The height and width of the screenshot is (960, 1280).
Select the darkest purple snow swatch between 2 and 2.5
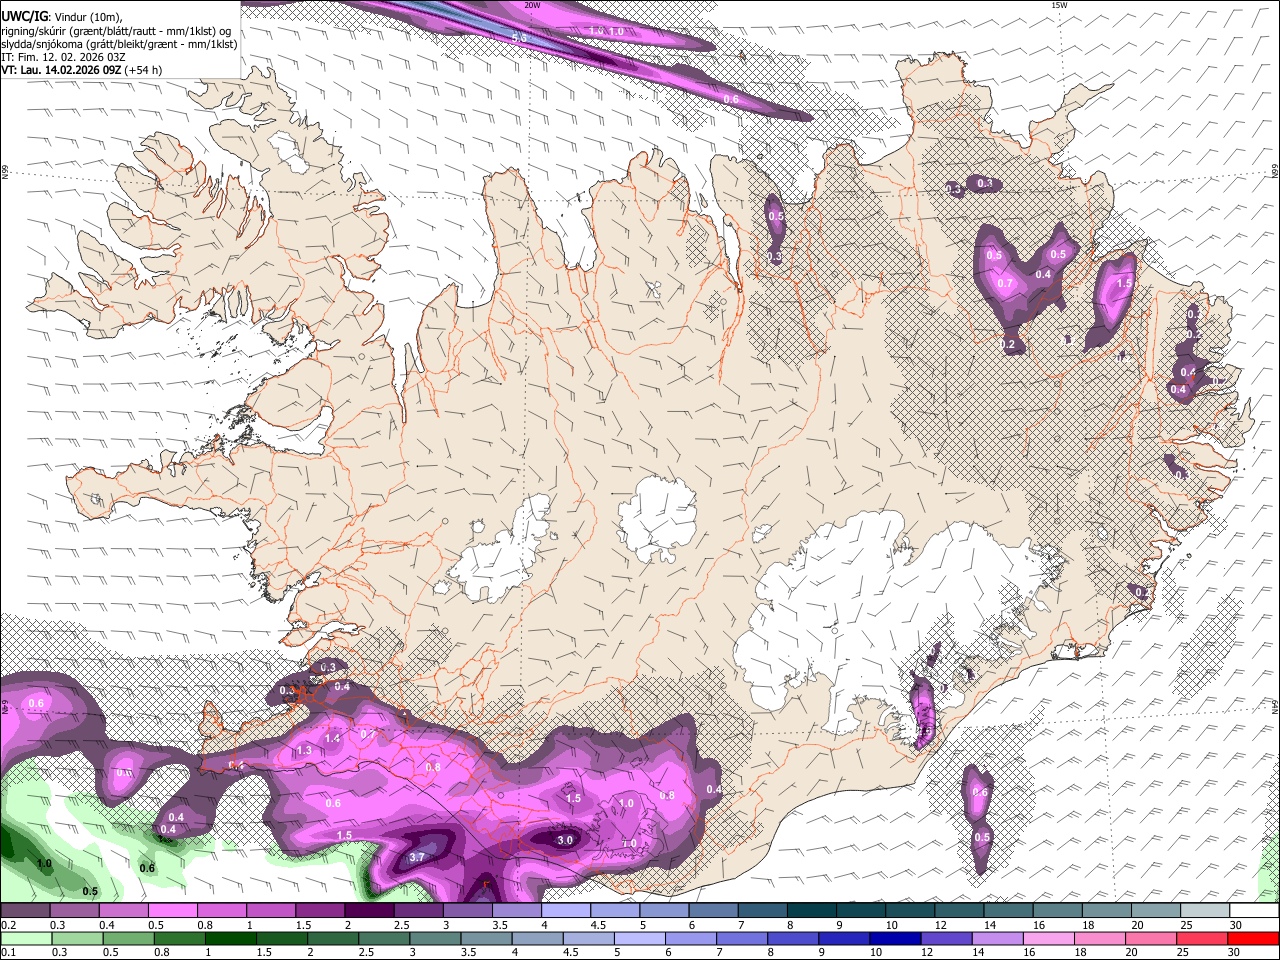pyautogui.click(x=369, y=911)
